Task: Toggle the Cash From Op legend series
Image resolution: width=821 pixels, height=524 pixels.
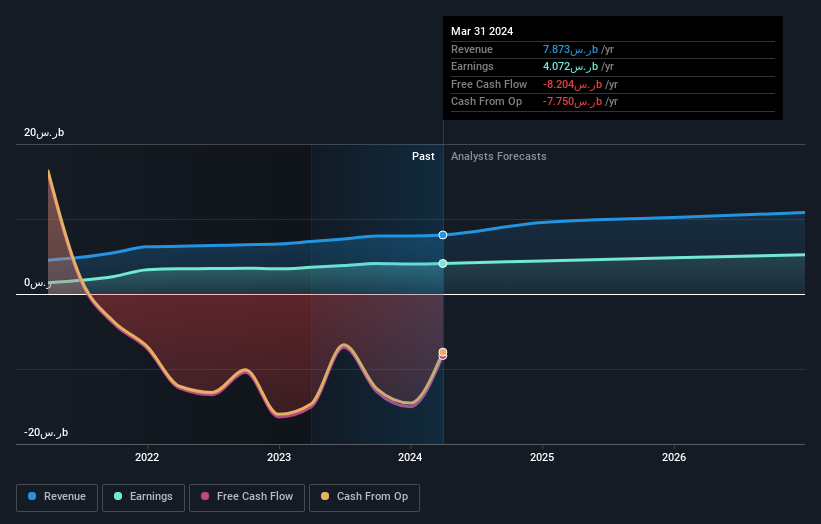Action: 364,497
